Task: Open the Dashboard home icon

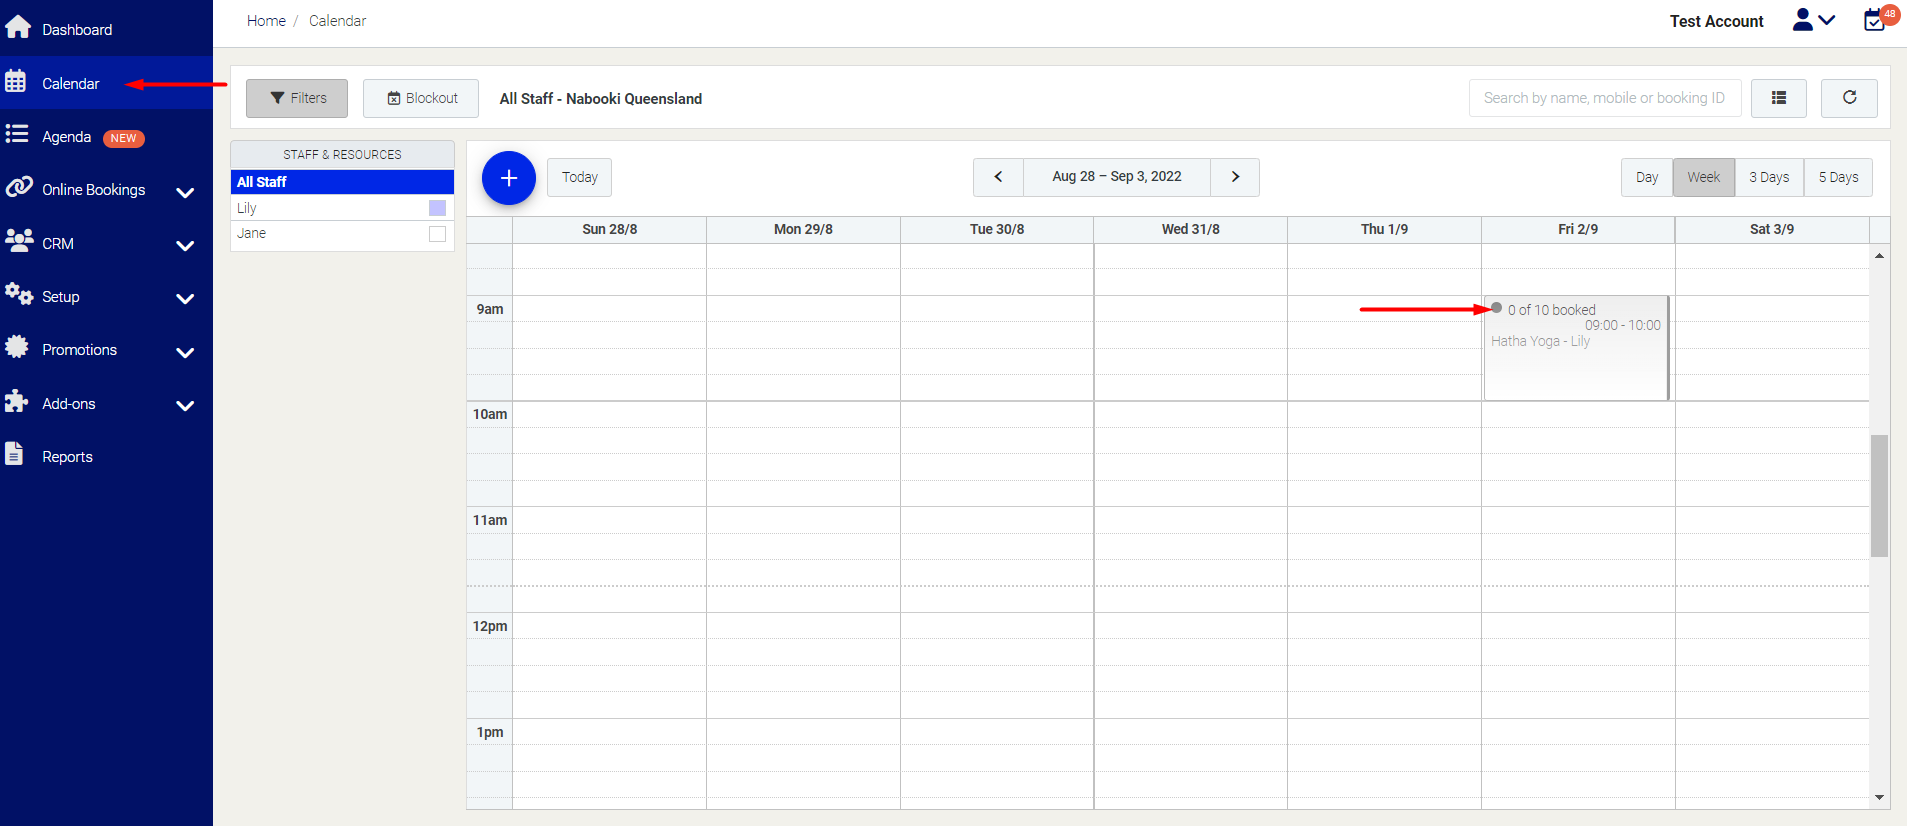Action: [18, 27]
